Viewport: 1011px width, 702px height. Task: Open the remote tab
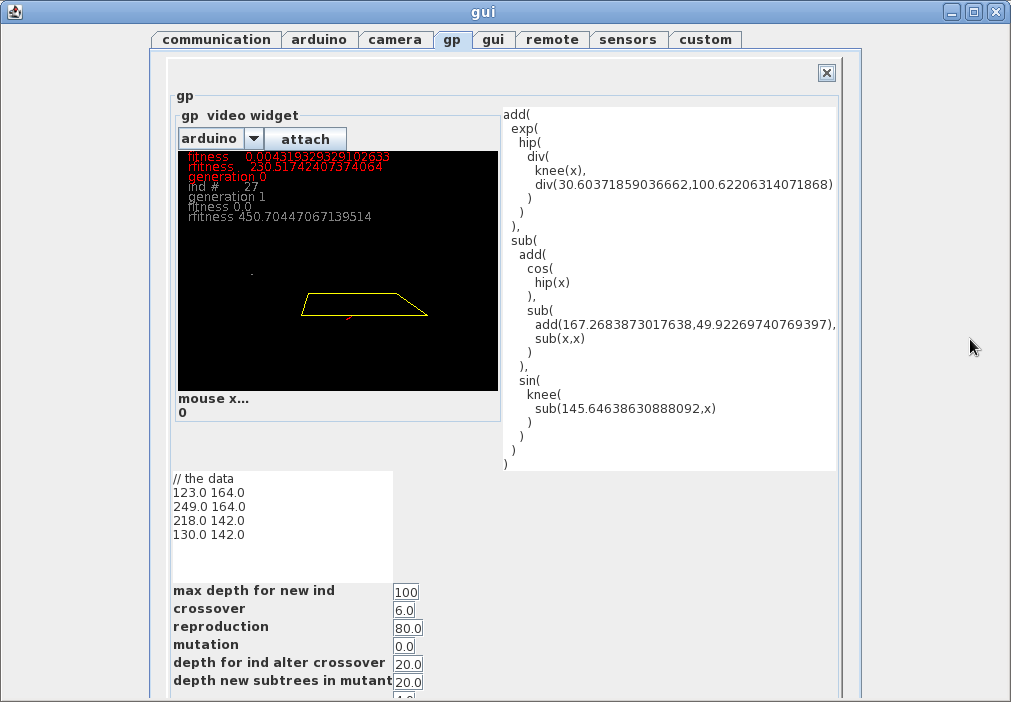tap(552, 40)
